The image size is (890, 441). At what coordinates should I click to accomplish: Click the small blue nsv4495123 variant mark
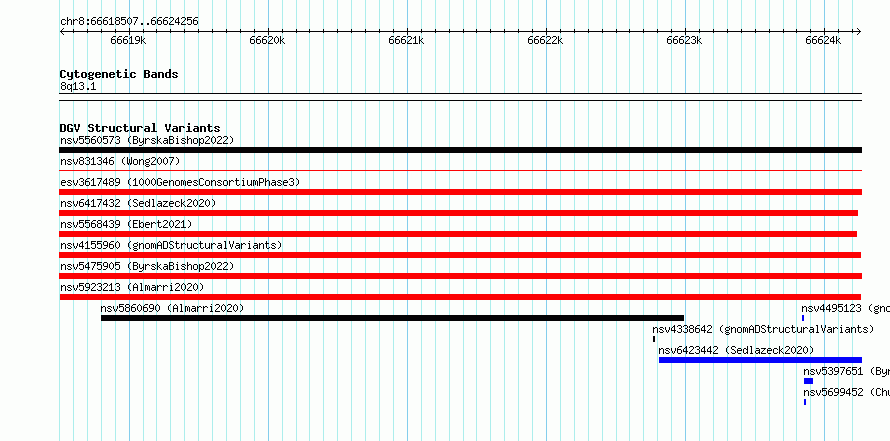[x=803, y=318]
